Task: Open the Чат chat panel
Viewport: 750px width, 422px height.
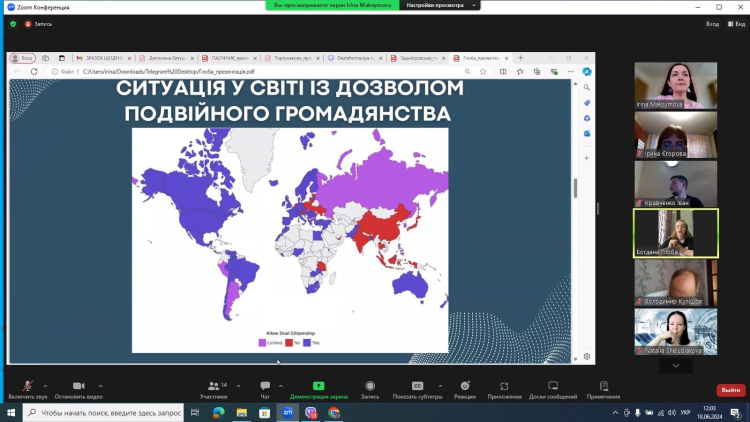Action: pos(265,387)
